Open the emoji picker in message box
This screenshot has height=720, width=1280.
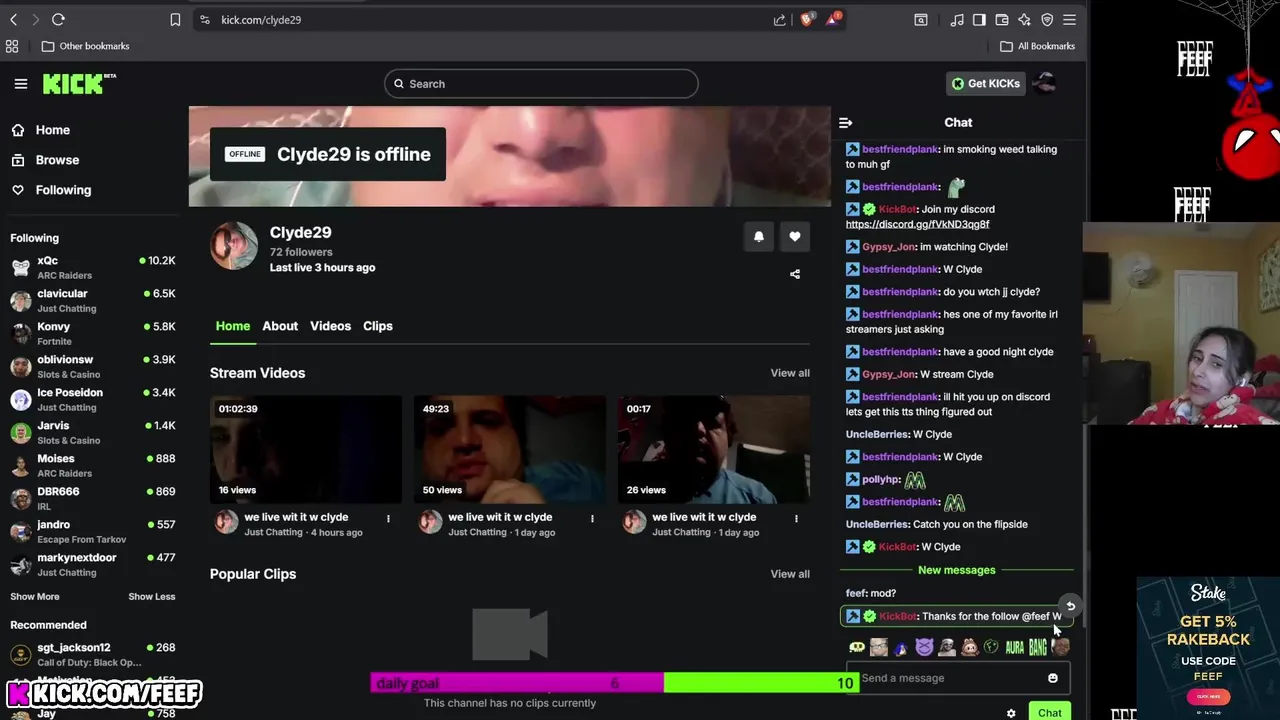(x=1052, y=678)
